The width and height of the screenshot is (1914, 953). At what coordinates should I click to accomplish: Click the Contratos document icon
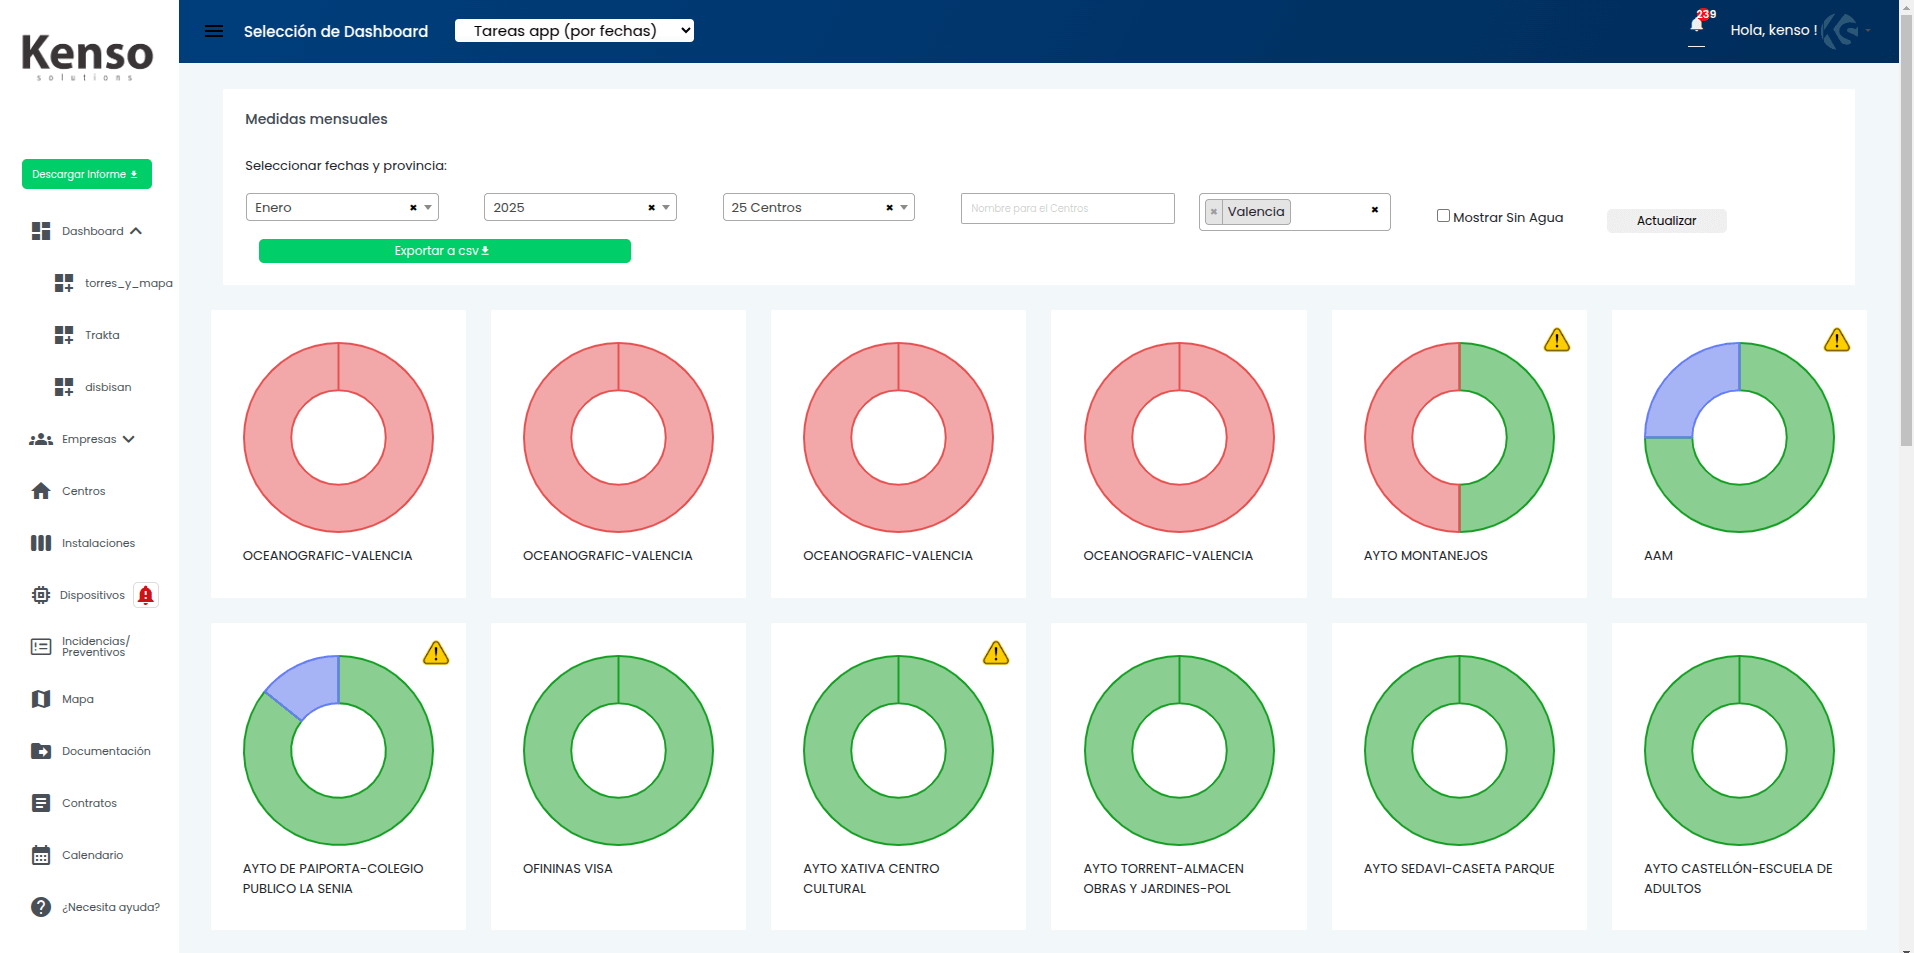coord(41,803)
